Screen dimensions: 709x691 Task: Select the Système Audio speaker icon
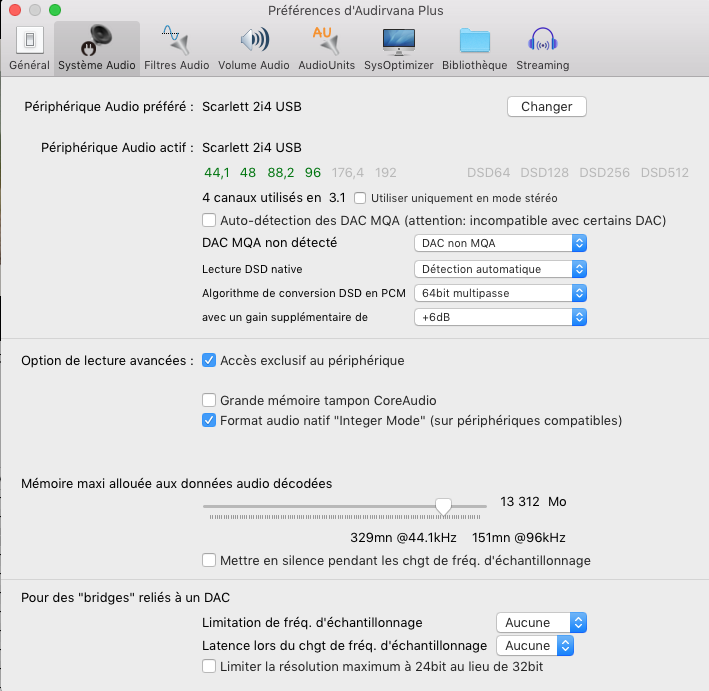click(96, 40)
